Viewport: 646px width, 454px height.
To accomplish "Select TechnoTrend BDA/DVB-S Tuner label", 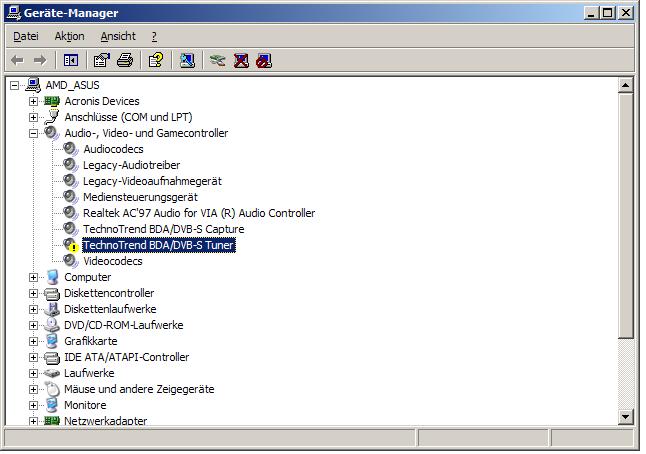I will pyautogui.click(x=159, y=245).
